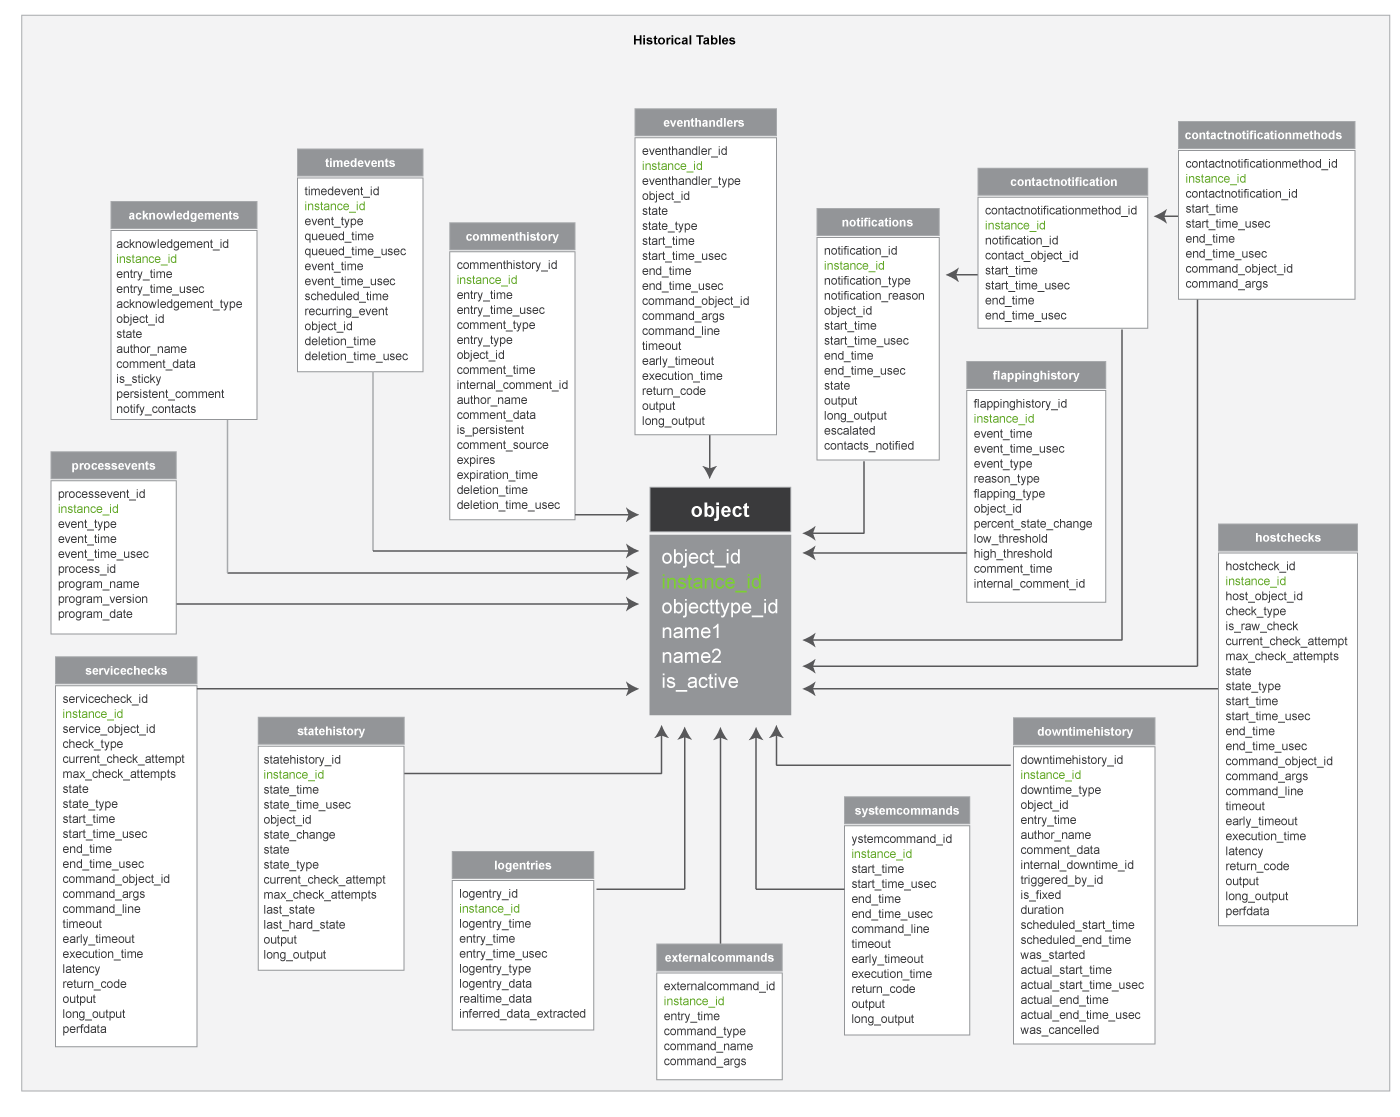Screen dimensions: 1400x1117
Task: Select the servicechecks table title bar
Action: tap(126, 670)
